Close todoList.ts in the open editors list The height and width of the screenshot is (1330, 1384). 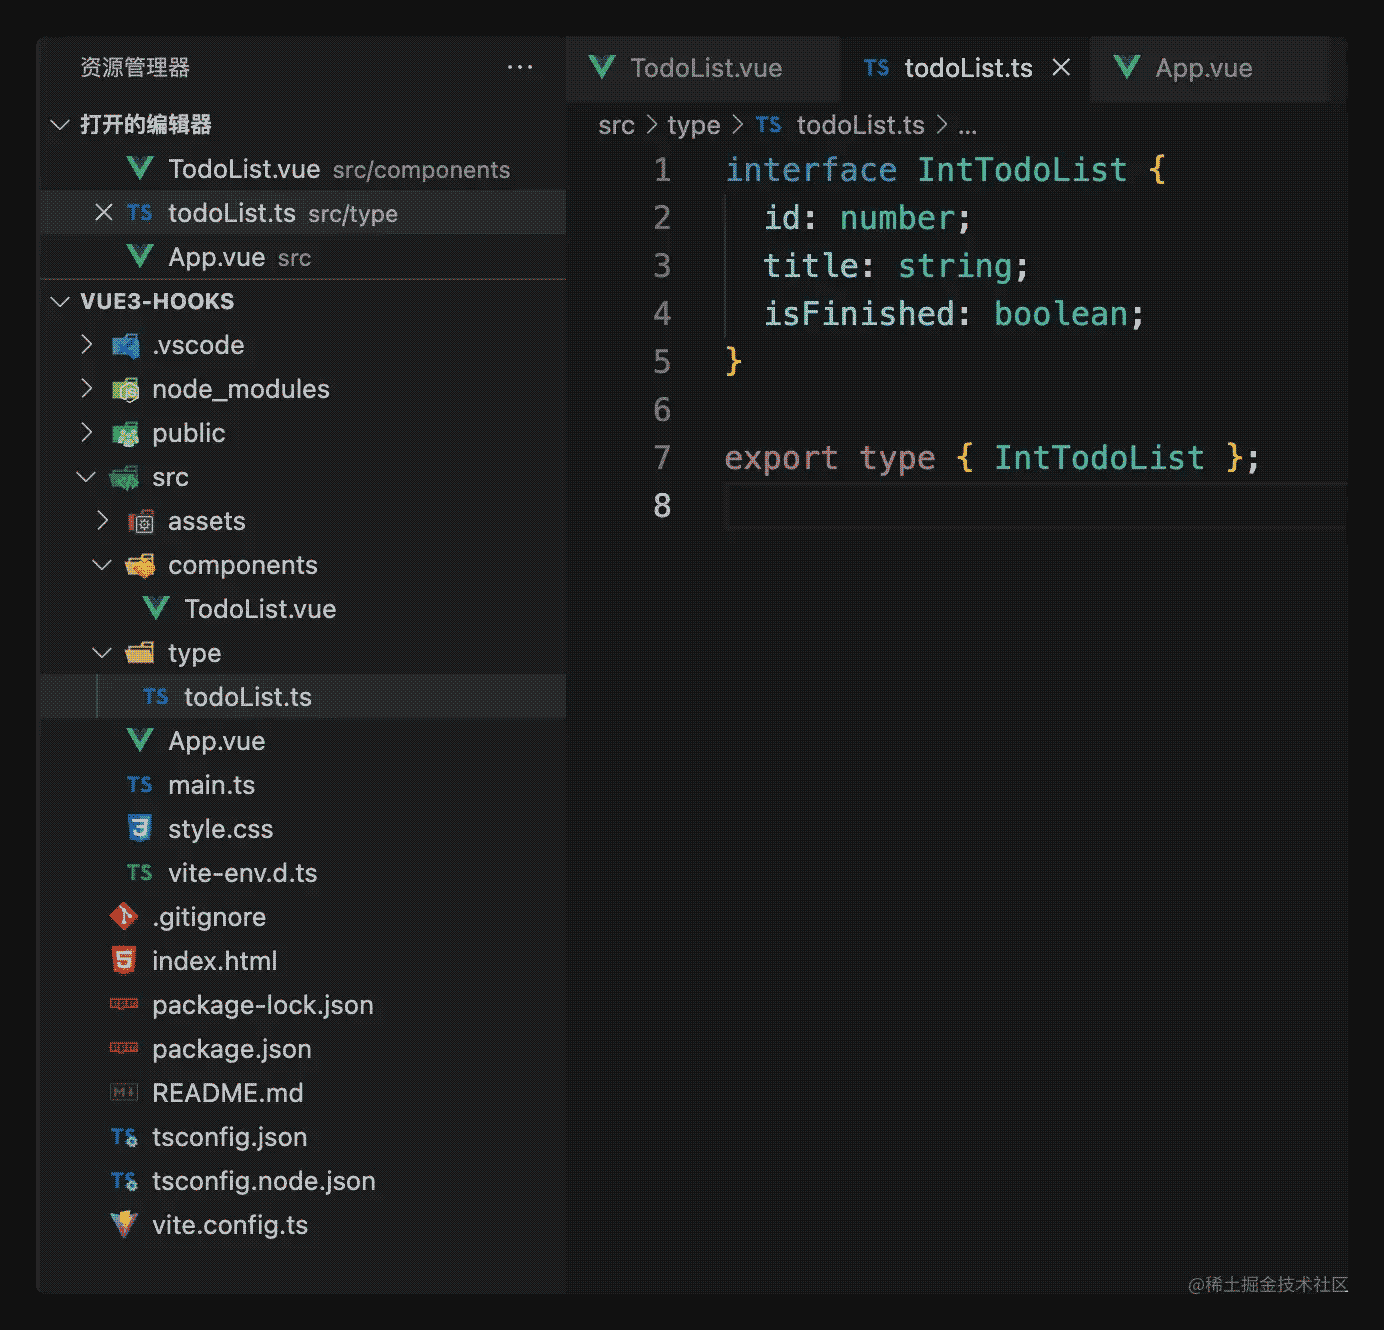click(103, 213)
